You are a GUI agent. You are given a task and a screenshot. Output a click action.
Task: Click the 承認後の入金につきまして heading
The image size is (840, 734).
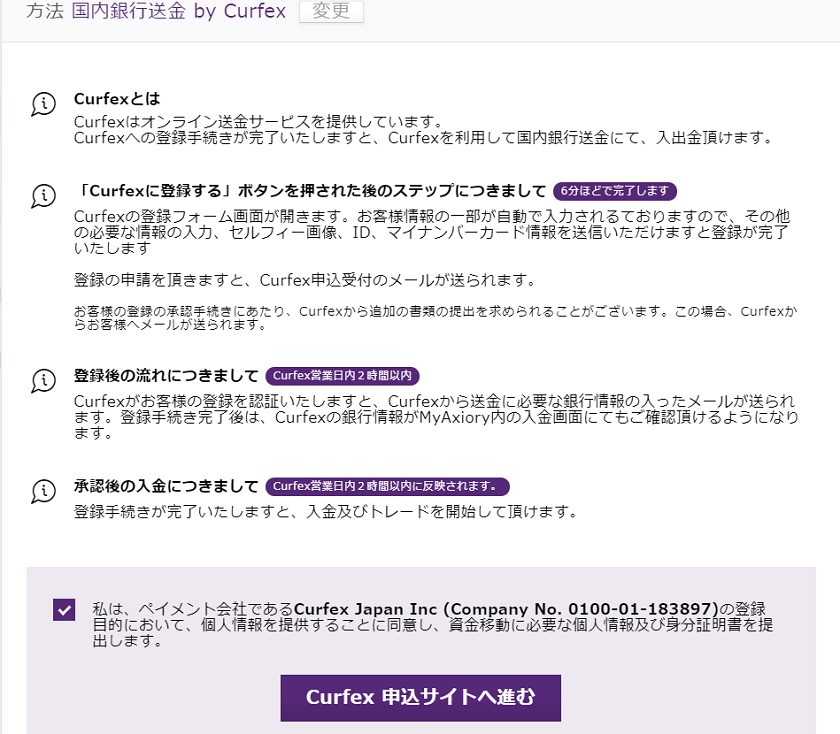click(x=166, y=487)
